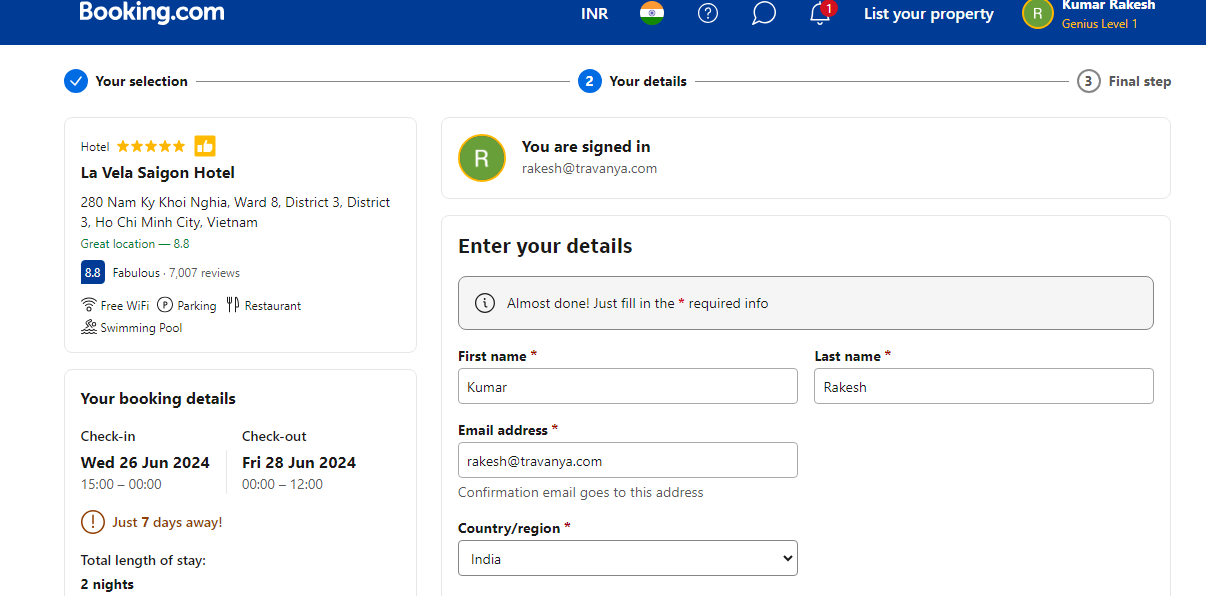Screen dimensions: 1206x596
Task: Click the La Vela Saigon Hotel name
Action: [158, 173]
